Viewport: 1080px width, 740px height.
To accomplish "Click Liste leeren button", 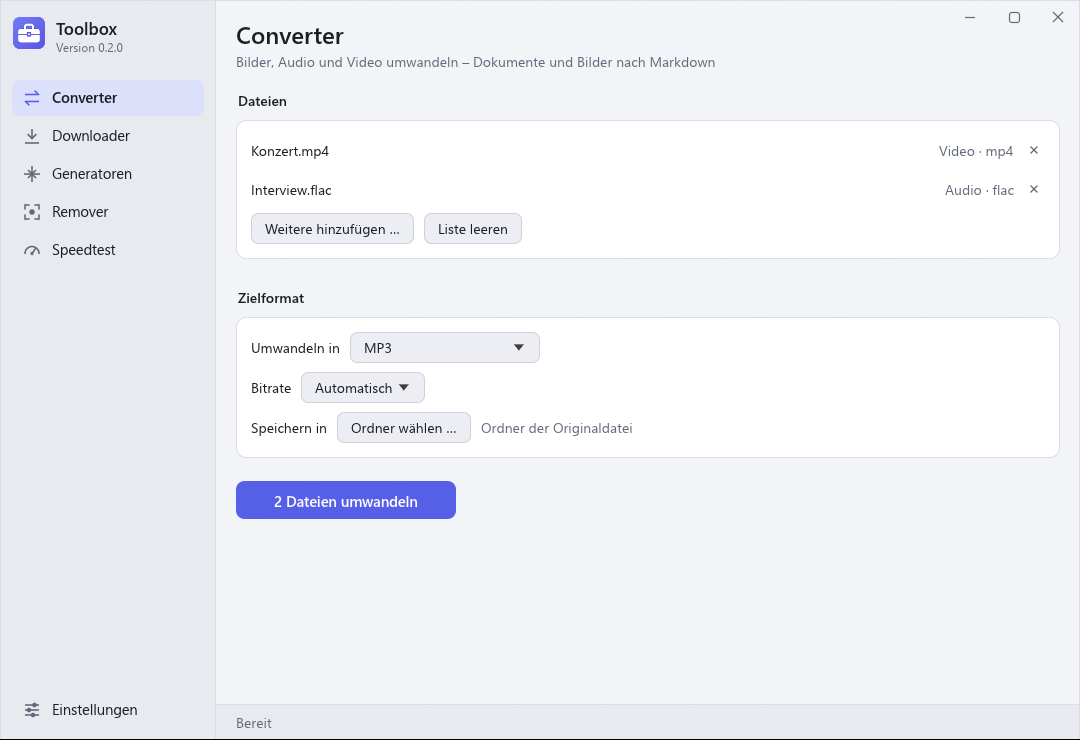I will 472,229.
